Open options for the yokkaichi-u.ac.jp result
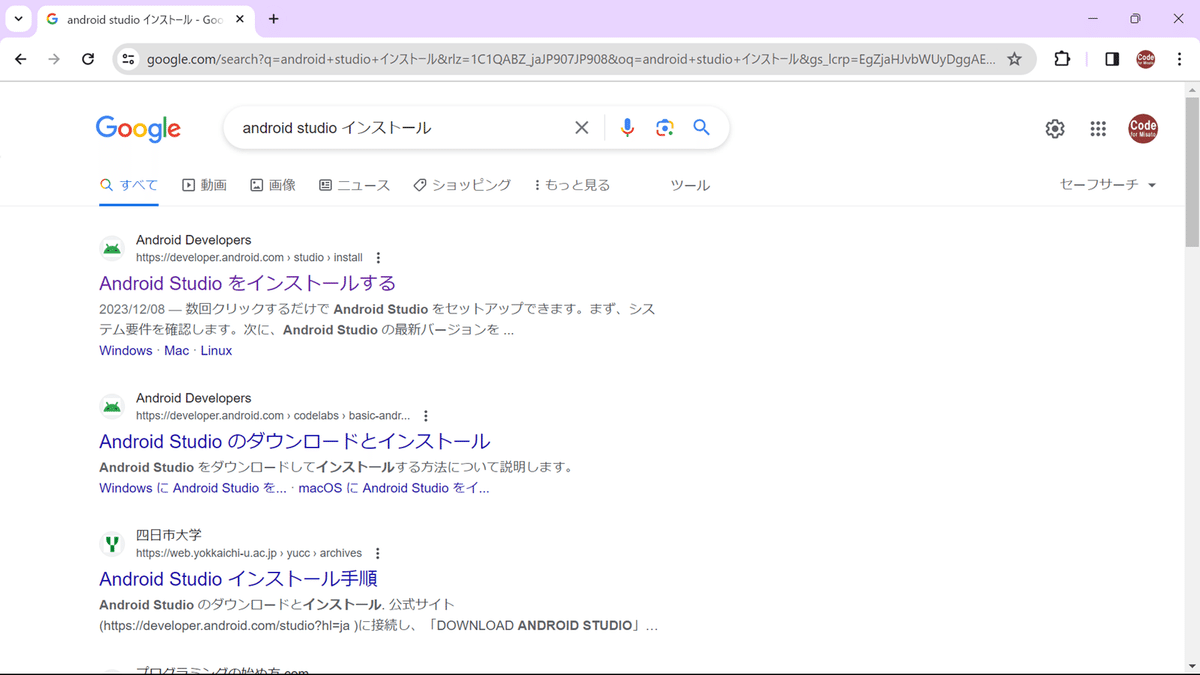Image resolution: width=1200 pixels, height=675 pixels. [x=377, y=553]
